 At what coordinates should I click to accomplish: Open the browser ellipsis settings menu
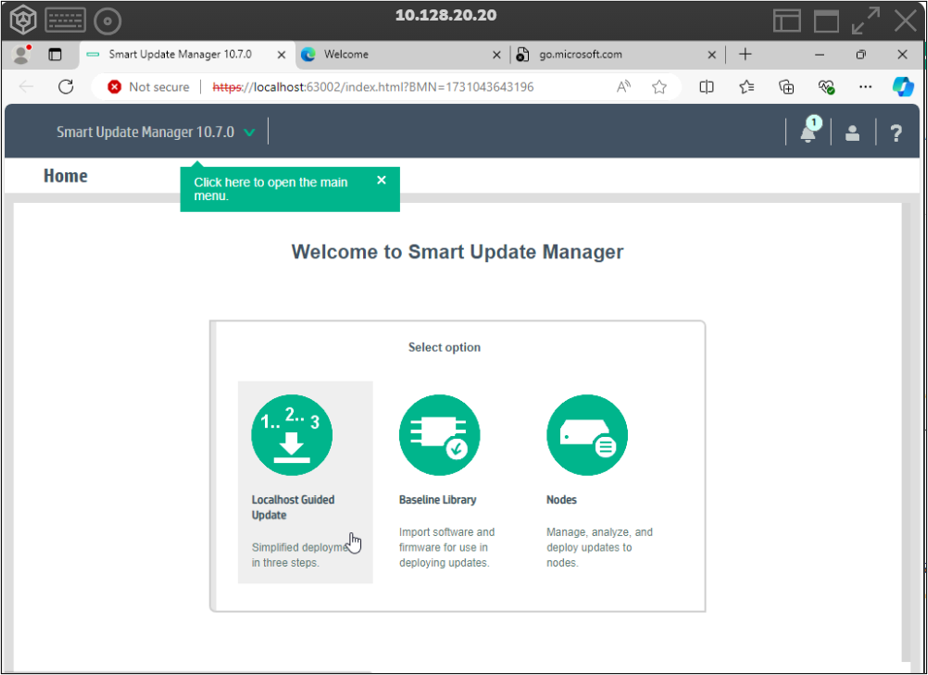[865, 87]
